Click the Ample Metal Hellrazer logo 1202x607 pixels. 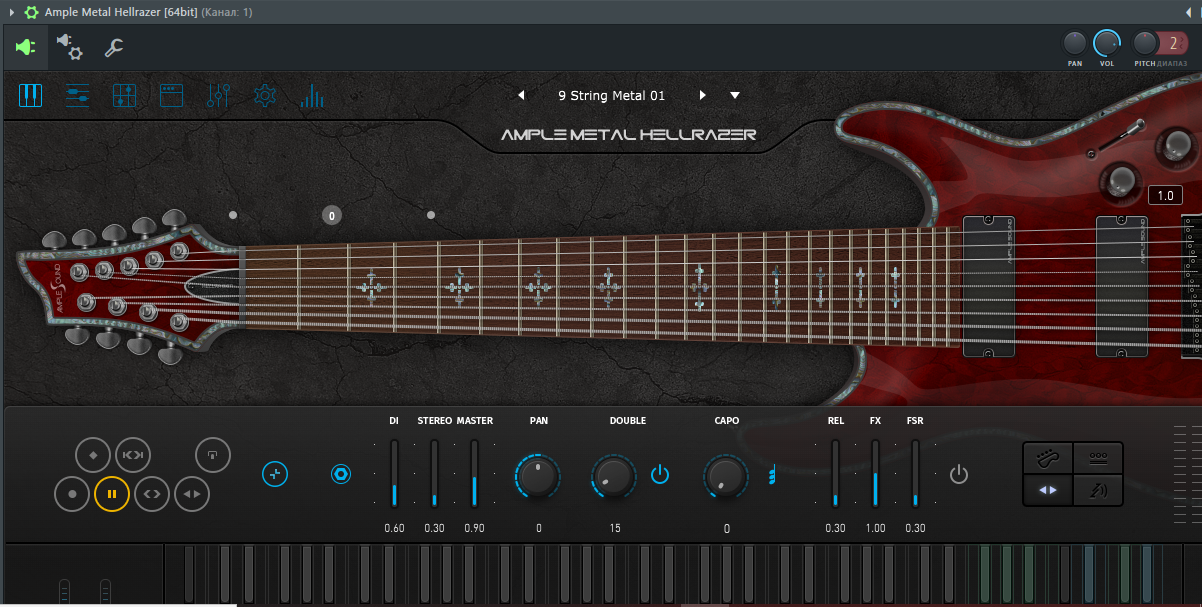[628, 134]
